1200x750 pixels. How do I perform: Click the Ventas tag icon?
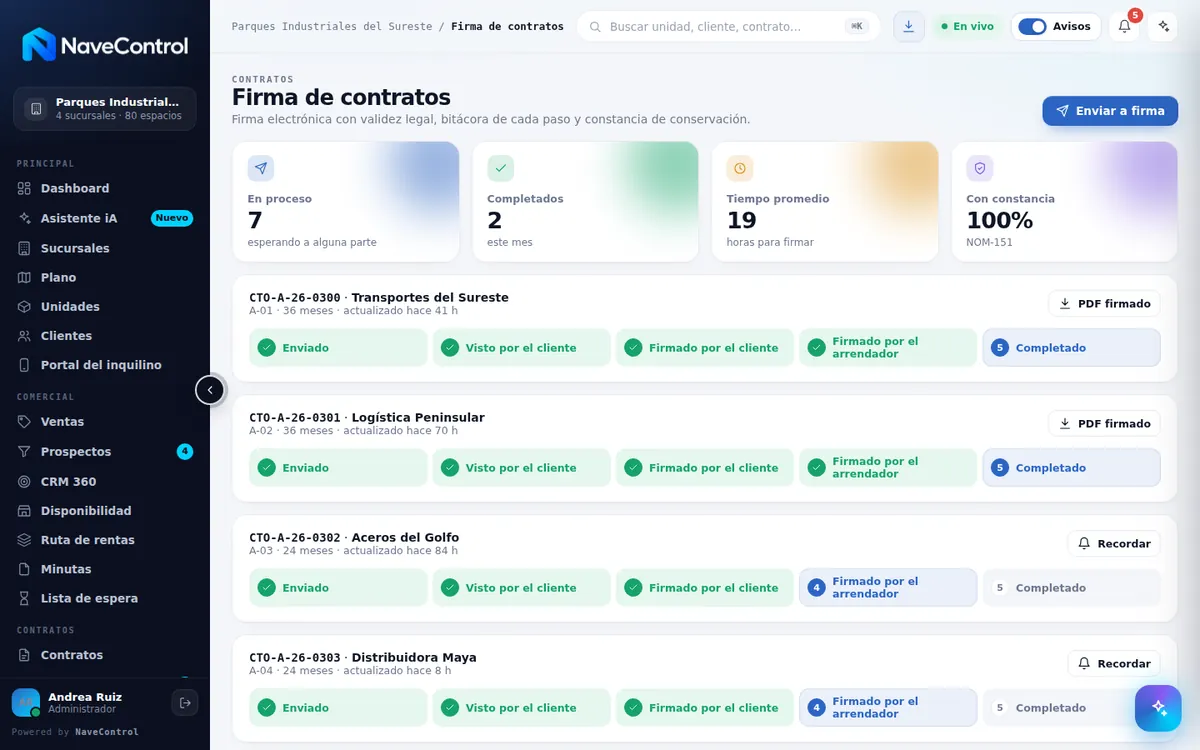25,422
